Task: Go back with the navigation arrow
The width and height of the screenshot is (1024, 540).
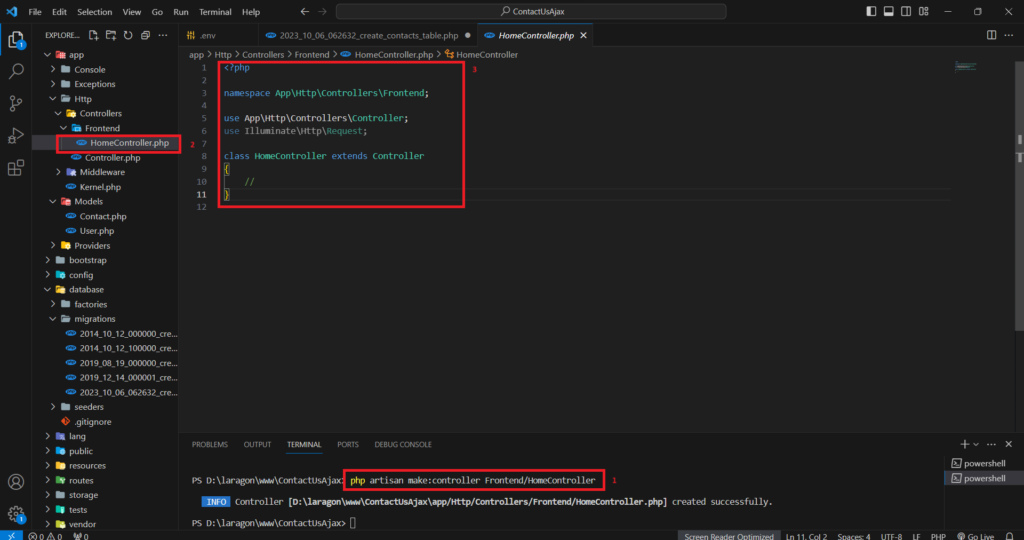Action: point(304,12)
